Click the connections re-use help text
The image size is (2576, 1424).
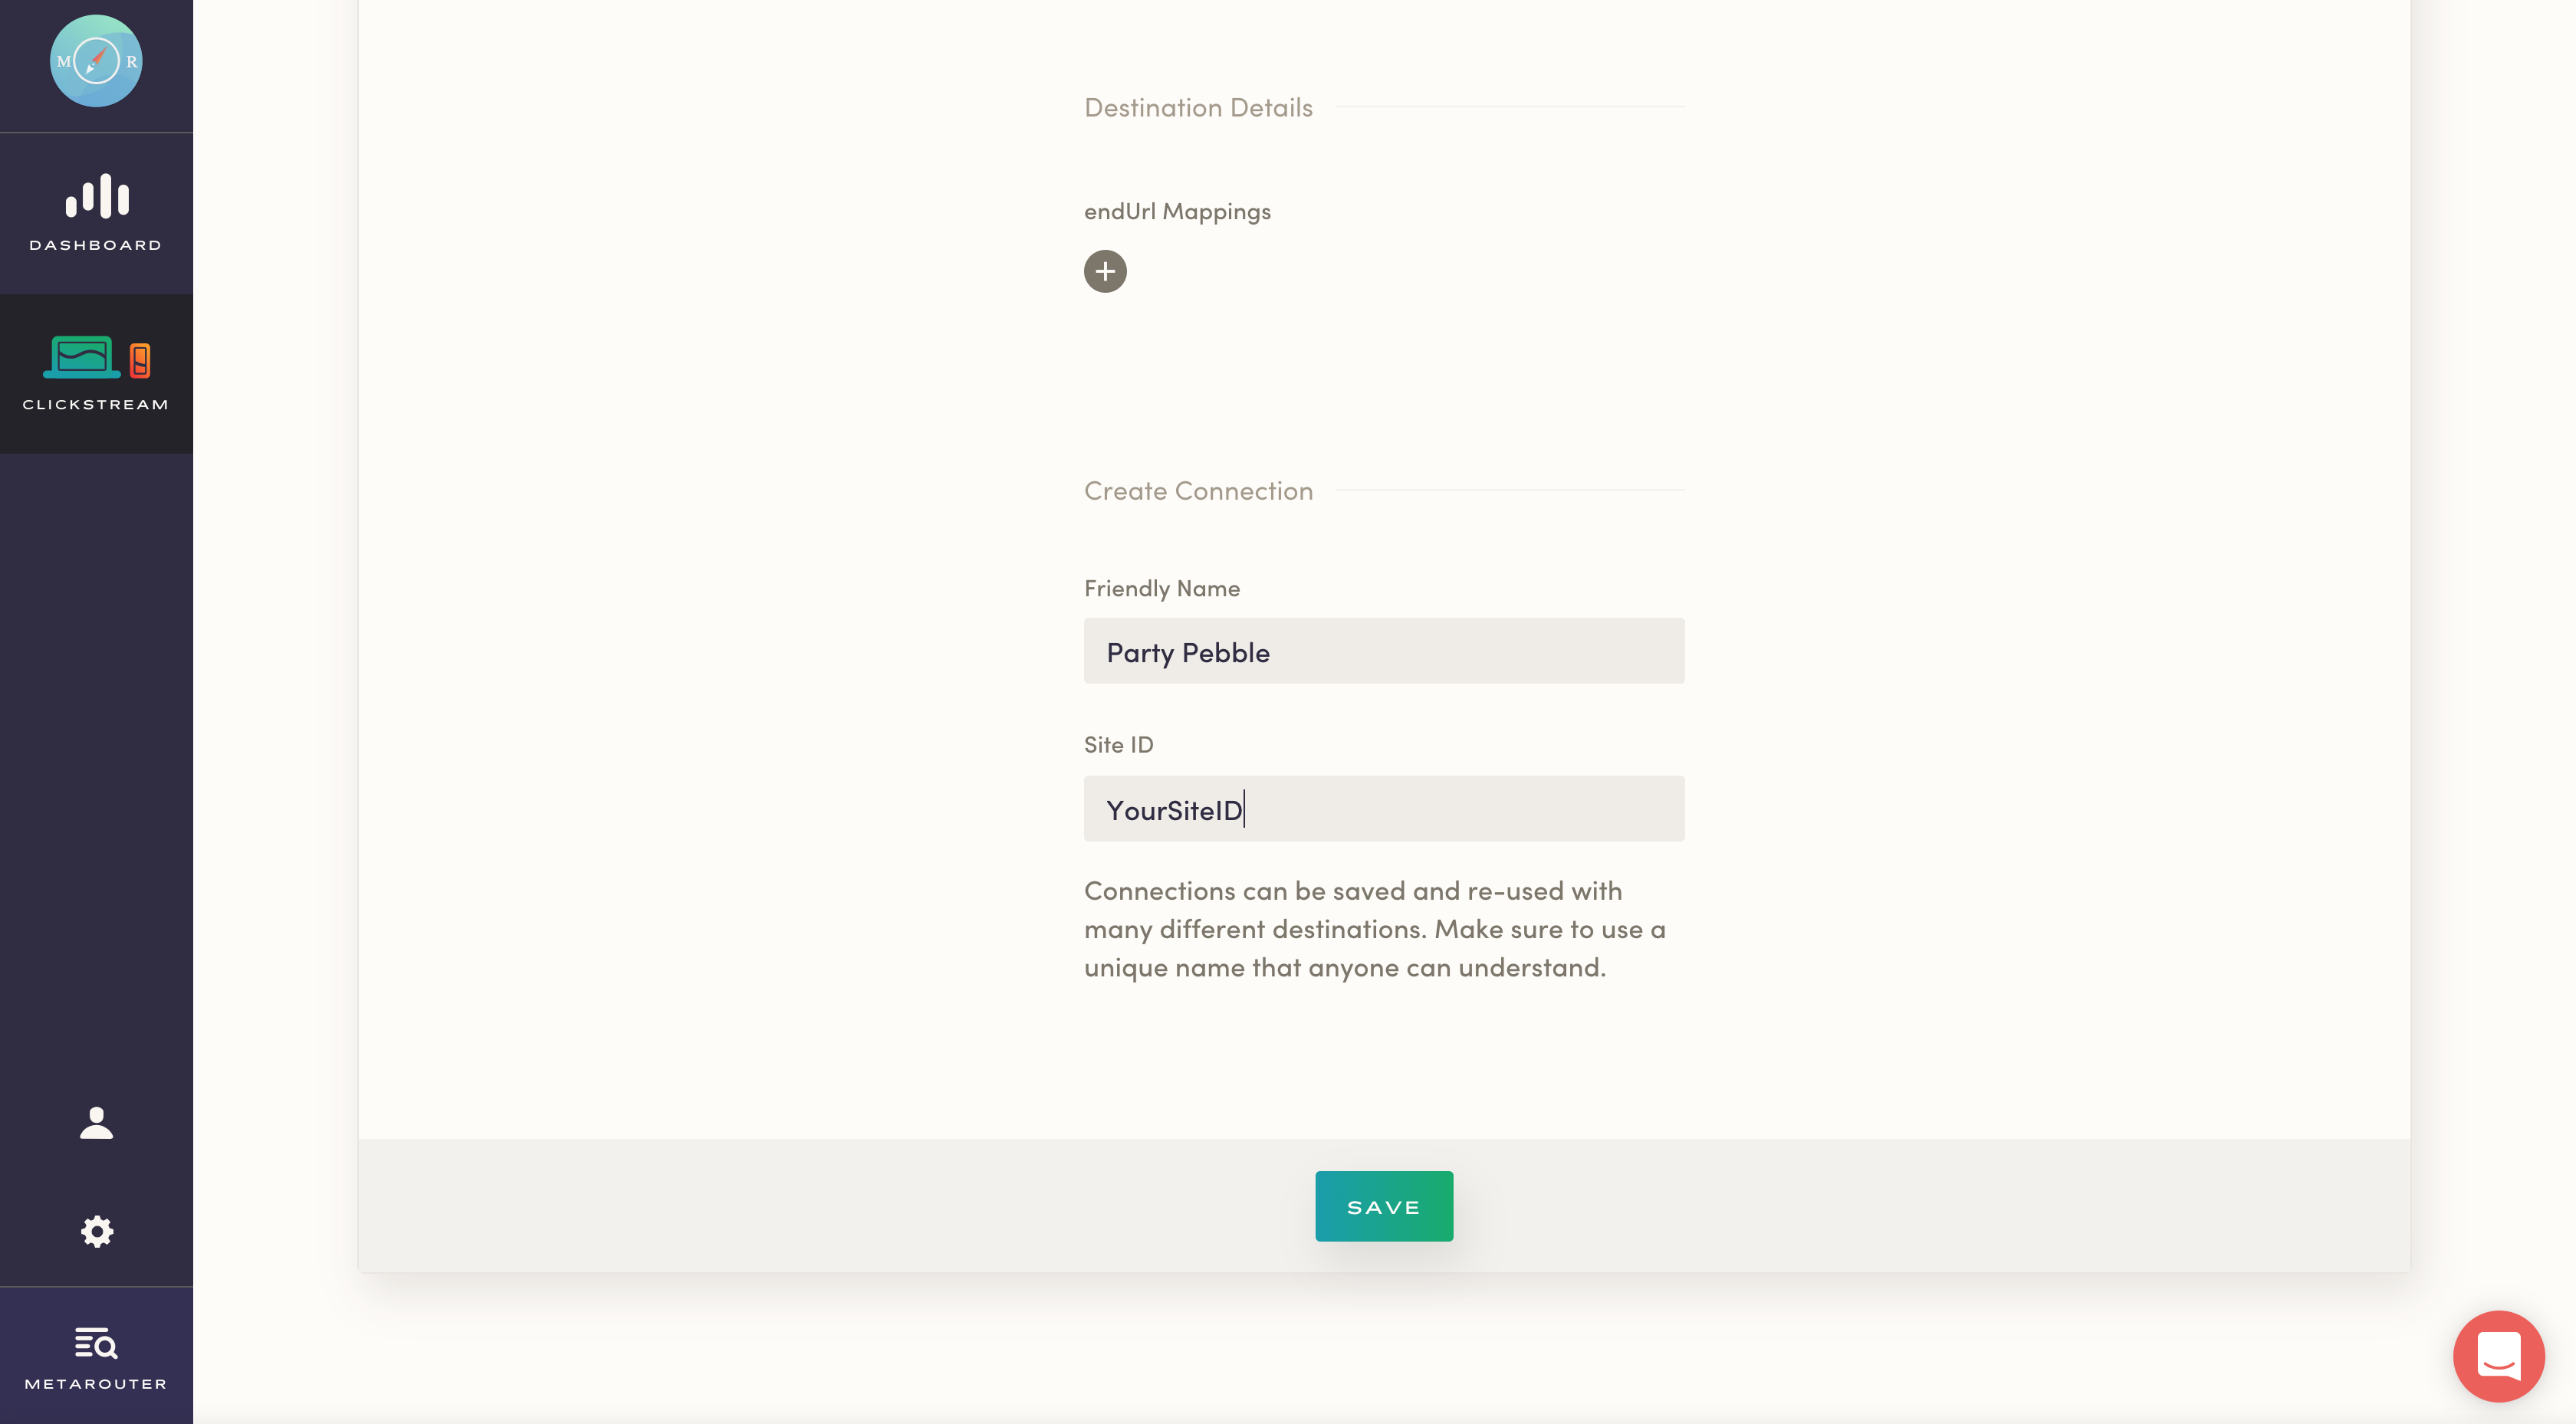coord(1375,928)
